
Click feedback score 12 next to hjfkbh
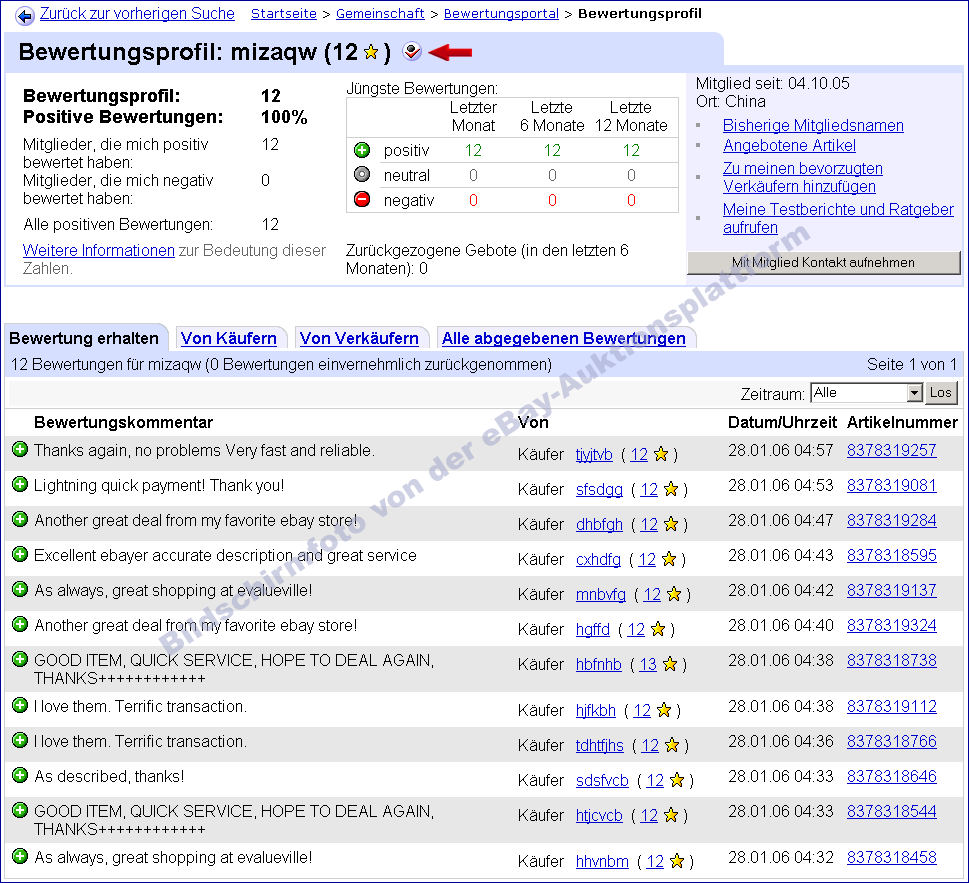(642, 711)
